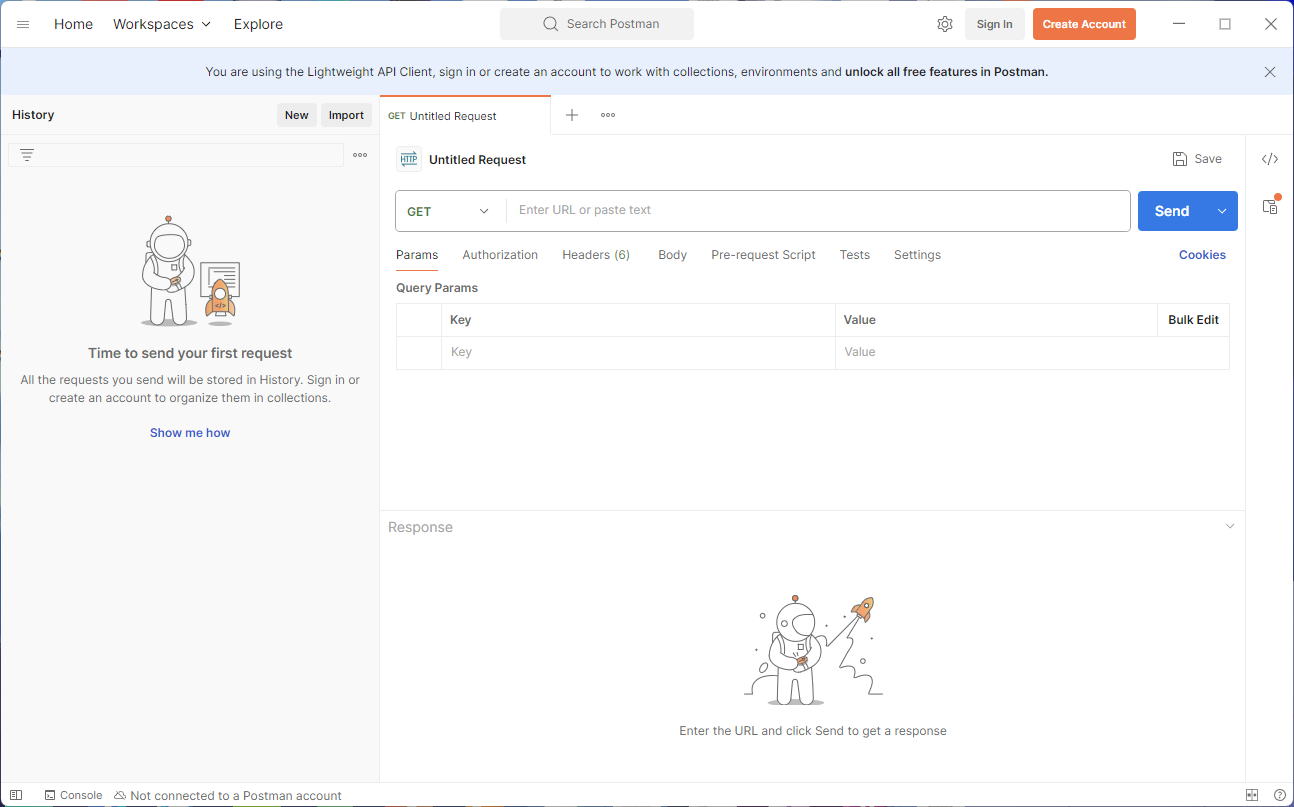Open the Workspaces dropdown
The width and height of the screenshot is (1294, 807).
click(162, 24)
